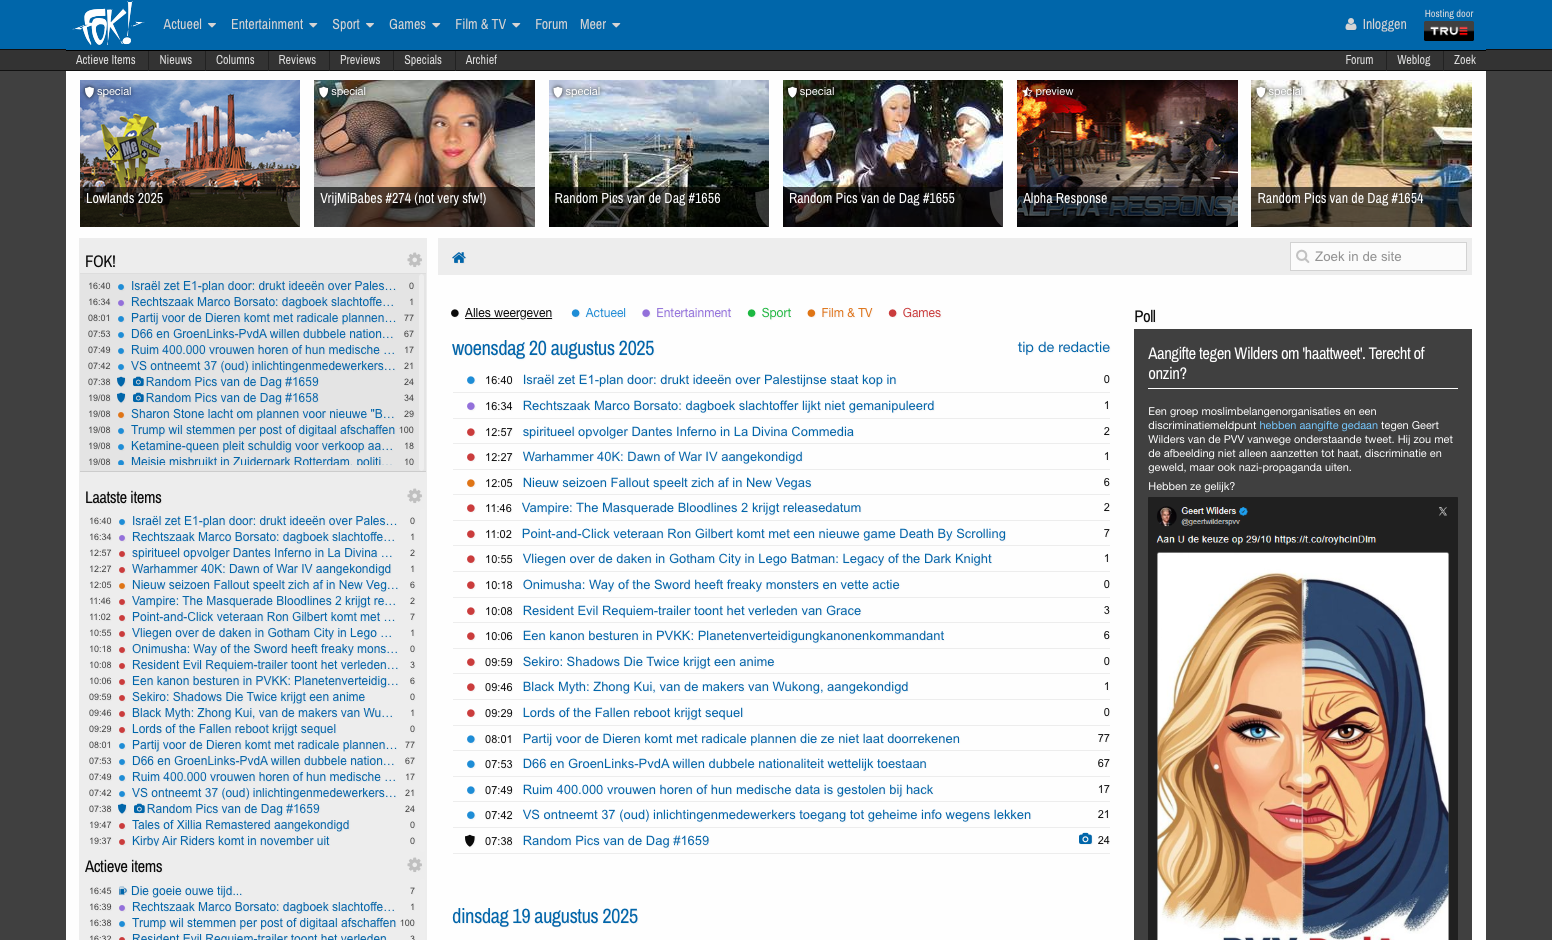Open settings gear of FOK! panel
Viewport: 1552px width, 940px height.
pyautogui.click(x=414, y=260)
